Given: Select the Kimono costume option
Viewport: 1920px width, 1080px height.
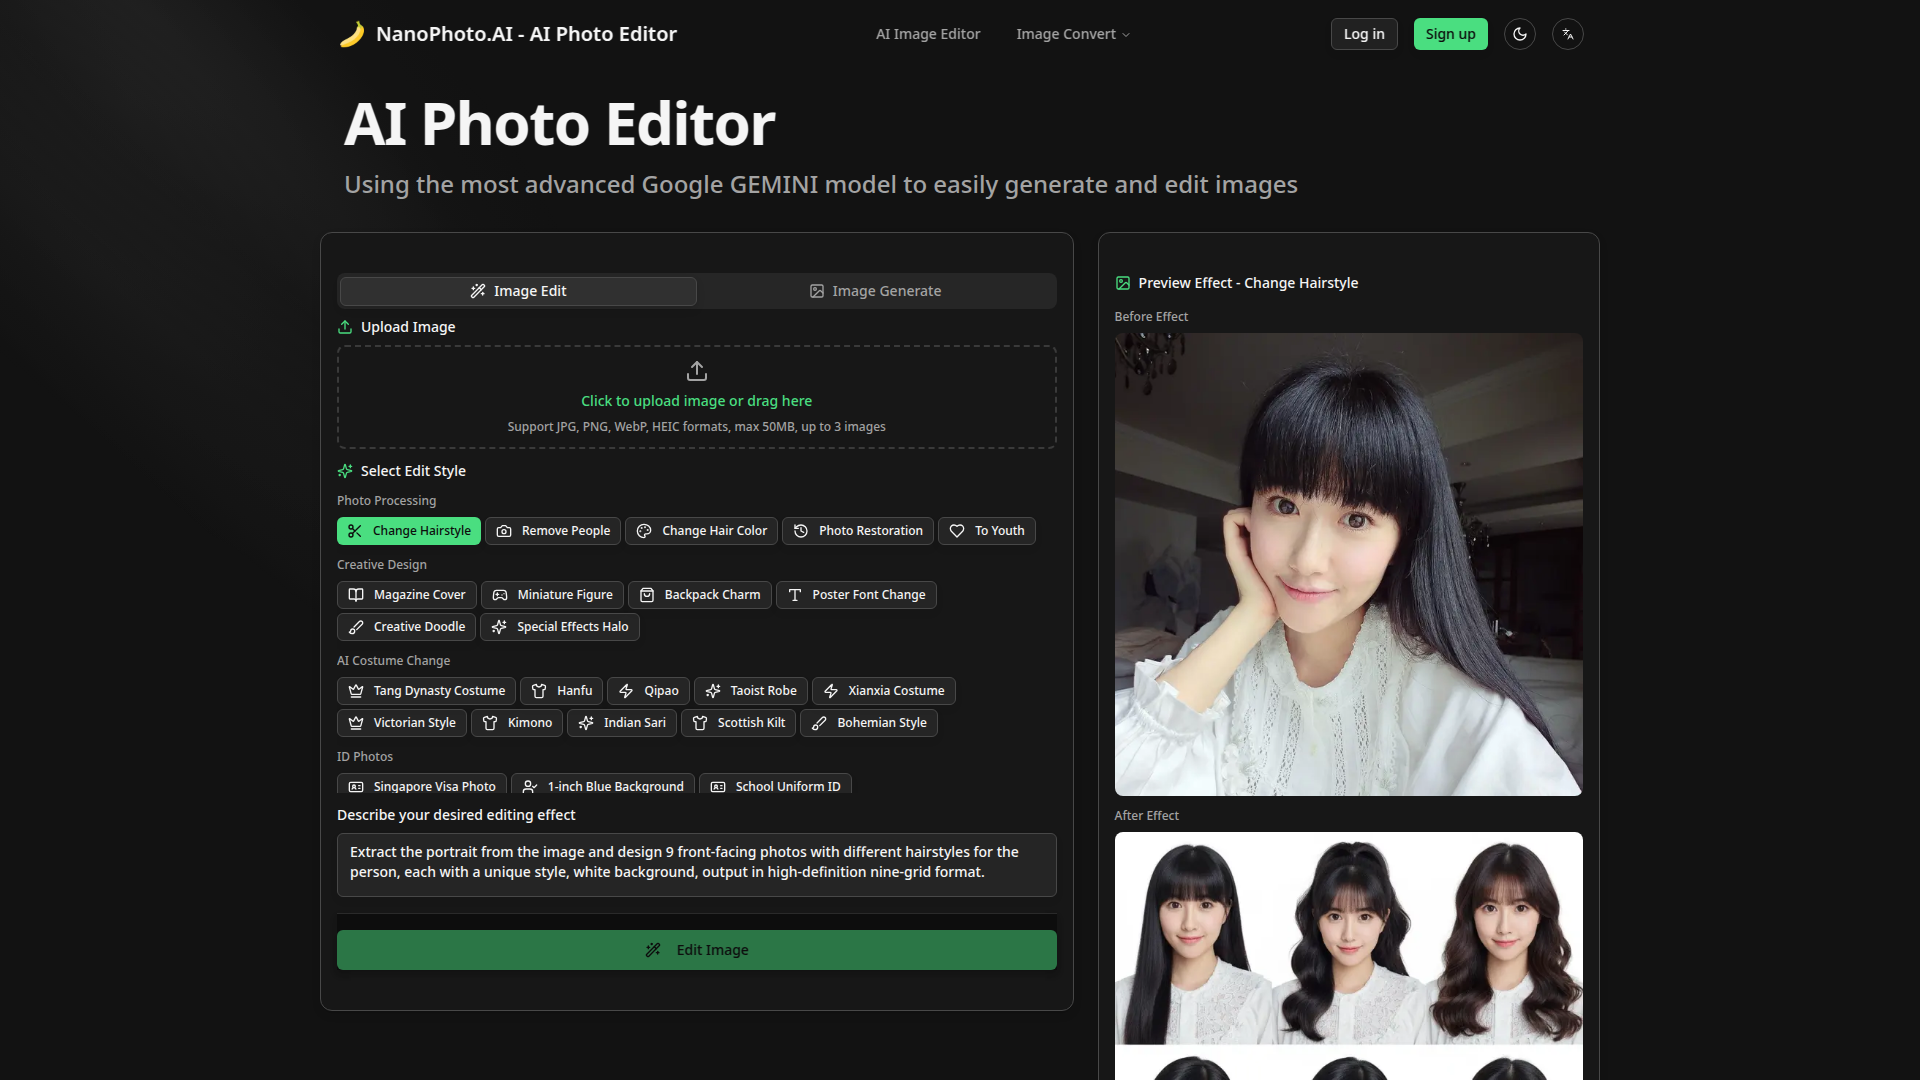Looking at the screenshot, I should (516, 722).
